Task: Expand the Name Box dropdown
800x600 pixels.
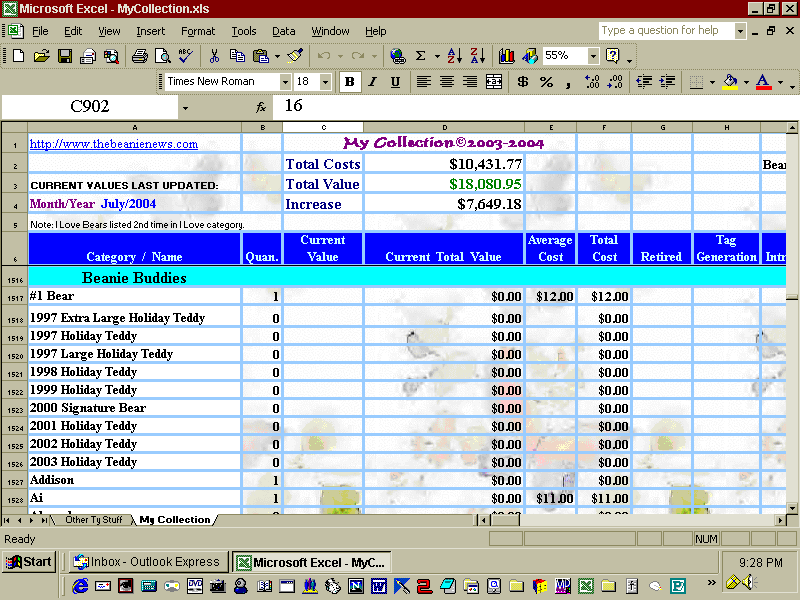Action: coord(185,107)
